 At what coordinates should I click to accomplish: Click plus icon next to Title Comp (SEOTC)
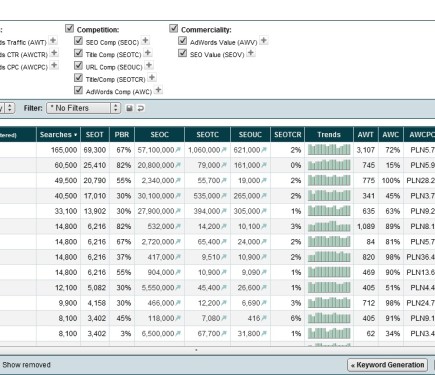pos(148,53)
